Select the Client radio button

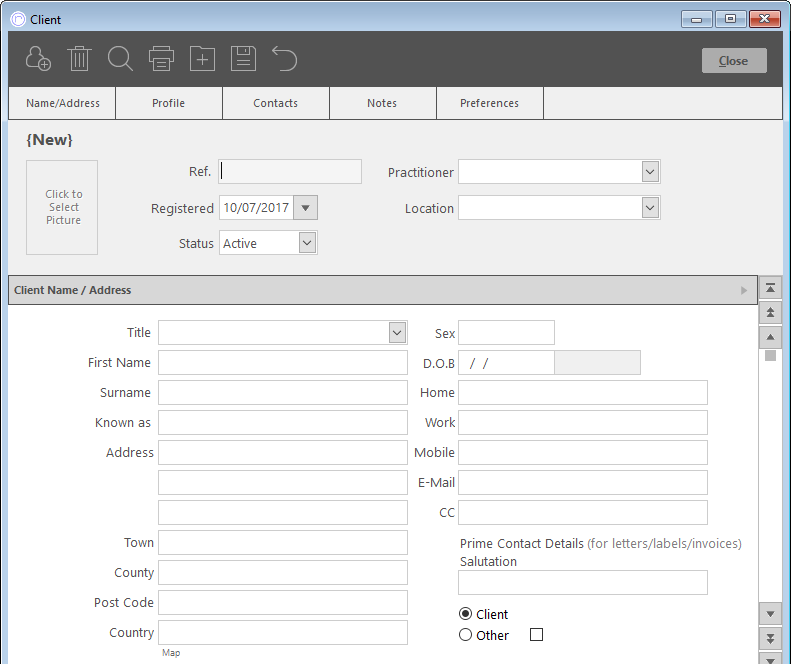coord(465,614)
